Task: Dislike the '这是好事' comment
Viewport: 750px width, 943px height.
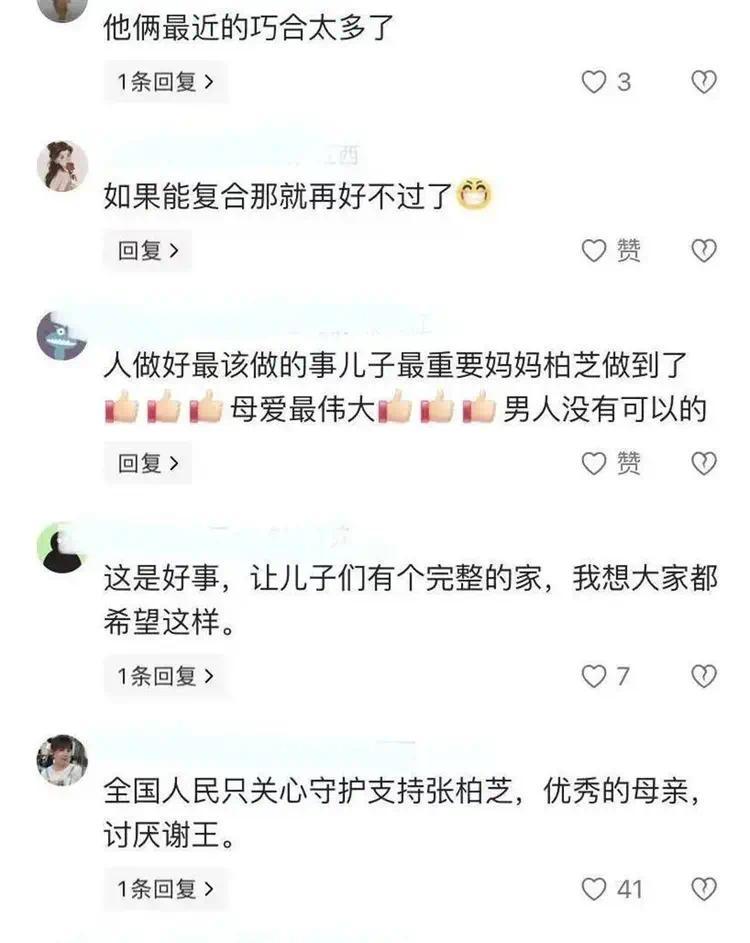Action: click(704, 676)
